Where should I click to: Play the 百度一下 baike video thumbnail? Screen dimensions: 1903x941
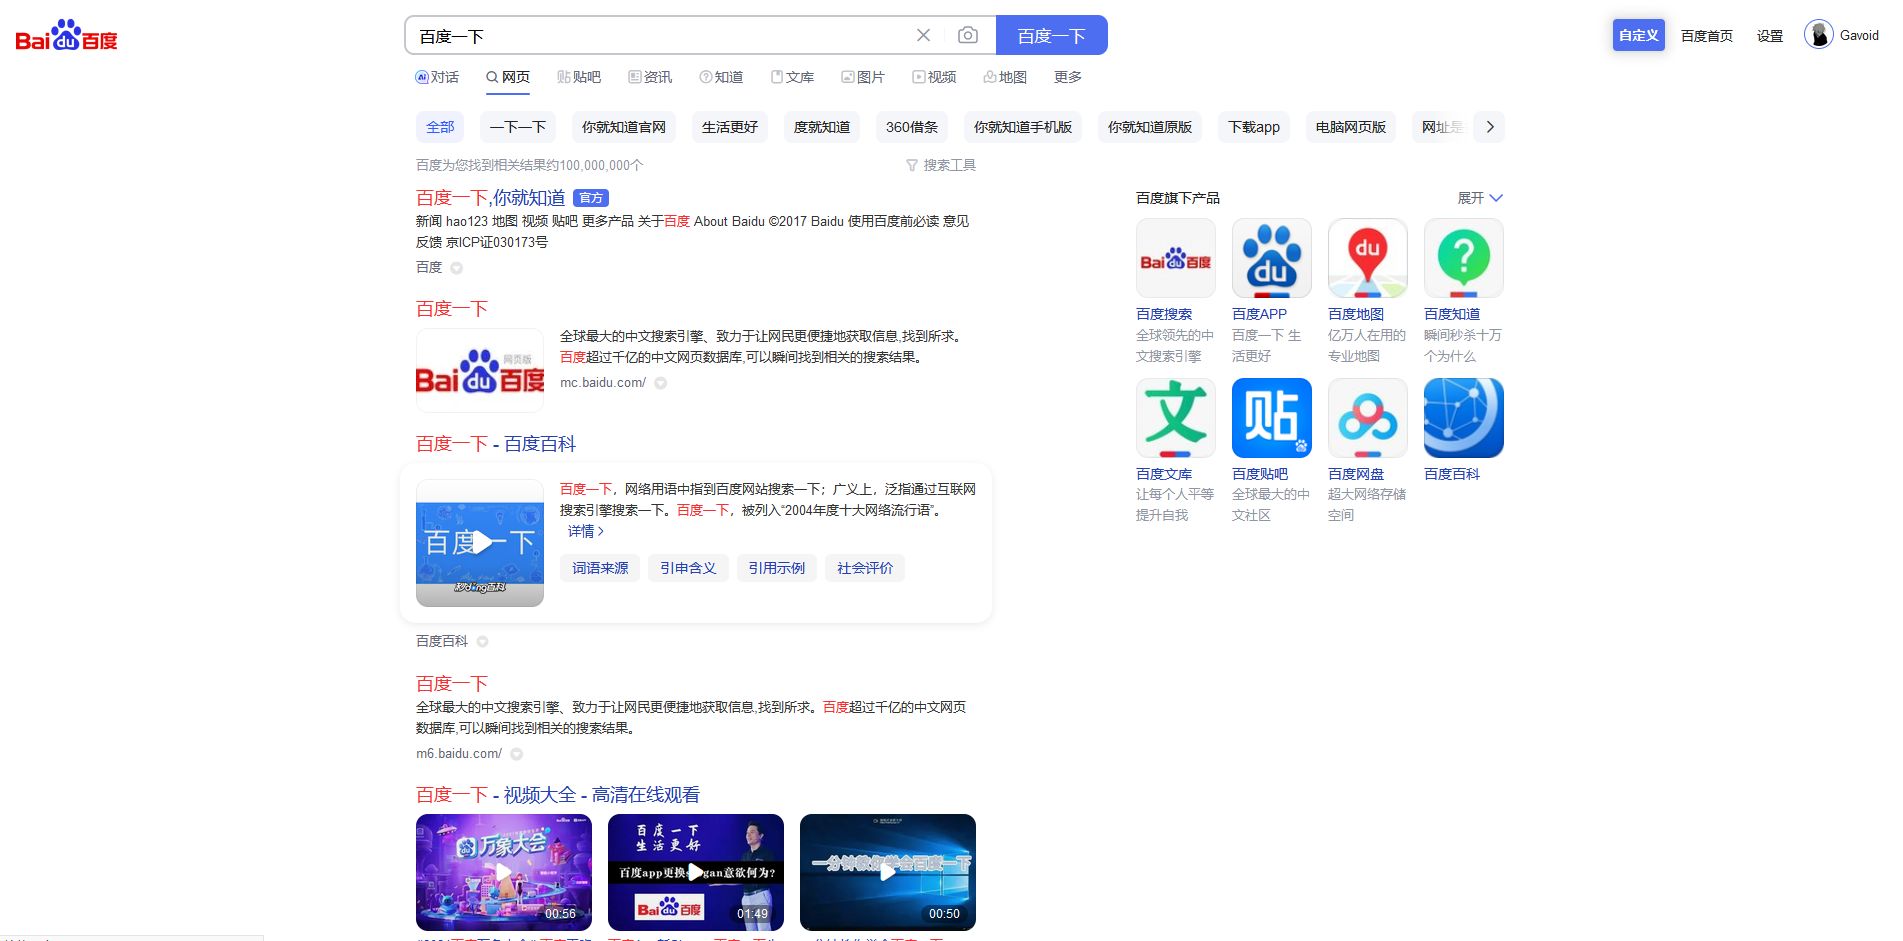tap(480, 543)
